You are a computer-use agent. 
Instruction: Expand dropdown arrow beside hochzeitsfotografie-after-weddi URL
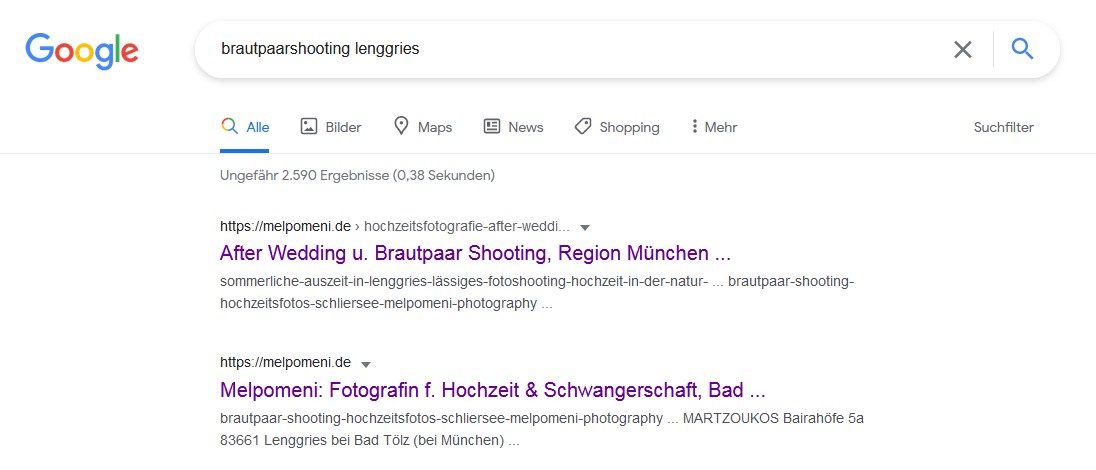(x=586, y=227)
